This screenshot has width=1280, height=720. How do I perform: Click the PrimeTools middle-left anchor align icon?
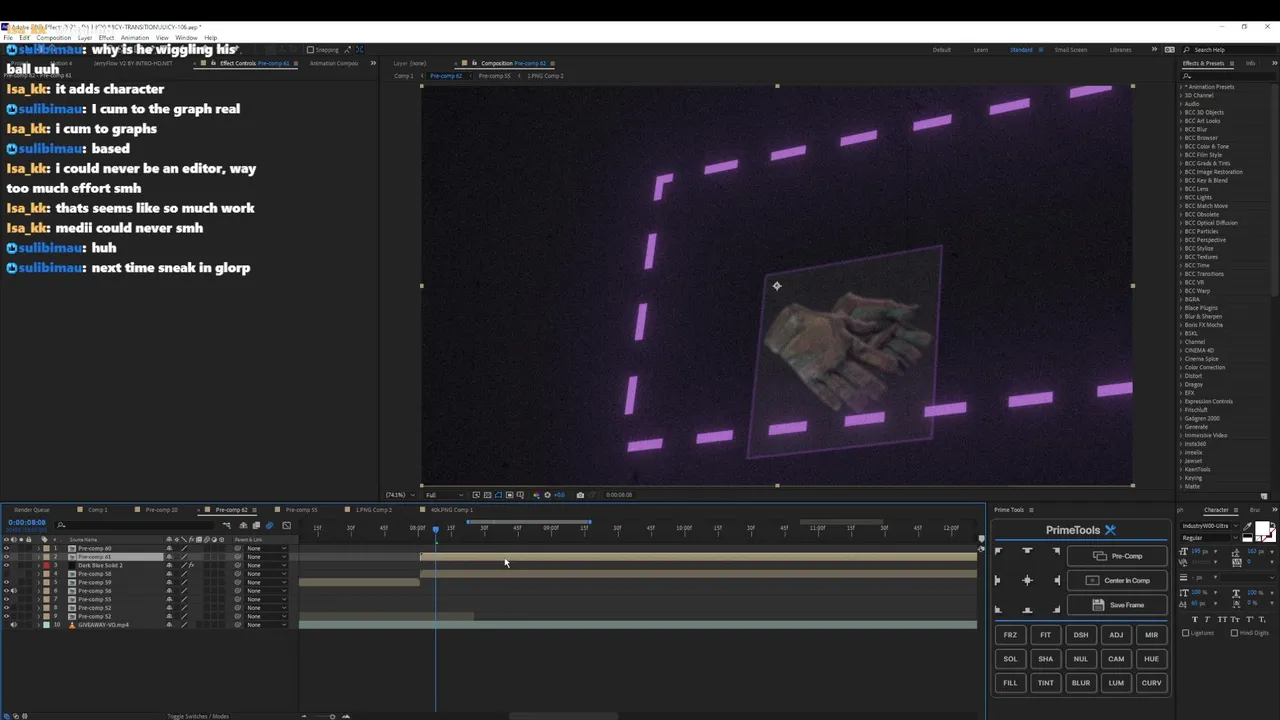click(998, 580)
